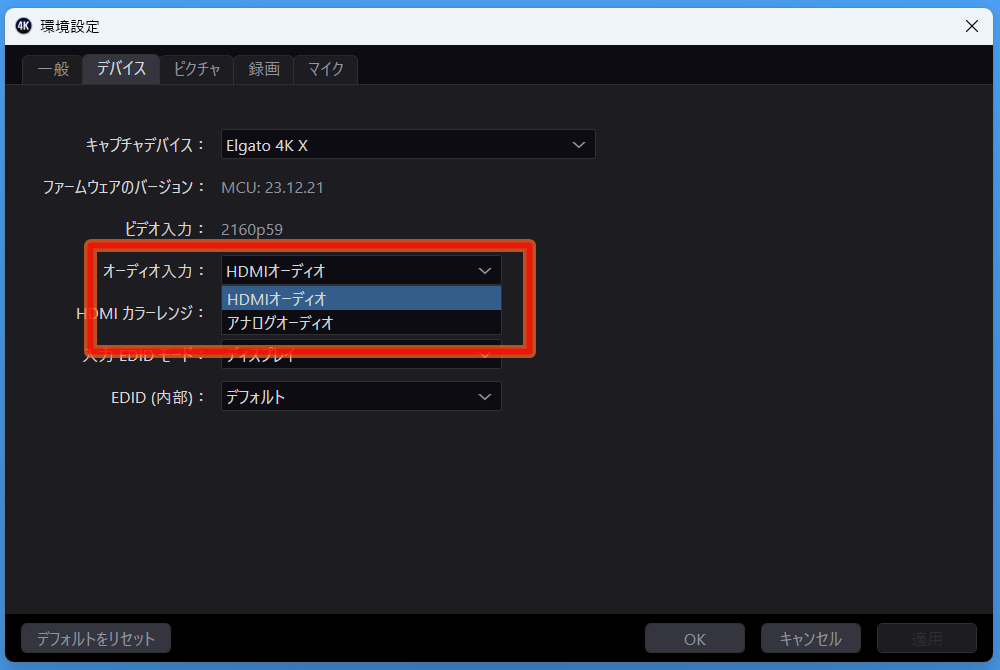Expand the キャプチャデバイス Elgato 4K X dropdown
Viewport: 1000px width, 670px height.
point(408,145)
